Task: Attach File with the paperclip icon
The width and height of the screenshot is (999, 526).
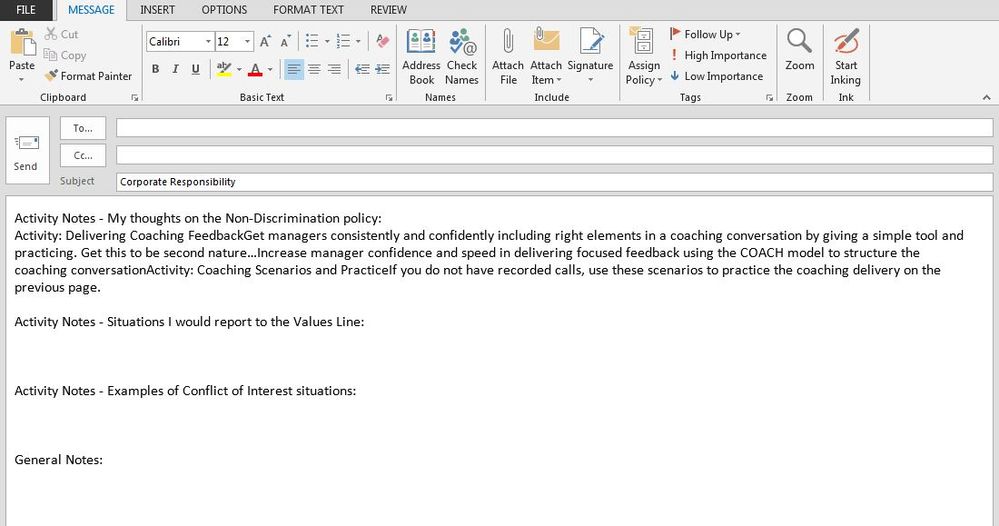Action: click(x=508, y=57)
